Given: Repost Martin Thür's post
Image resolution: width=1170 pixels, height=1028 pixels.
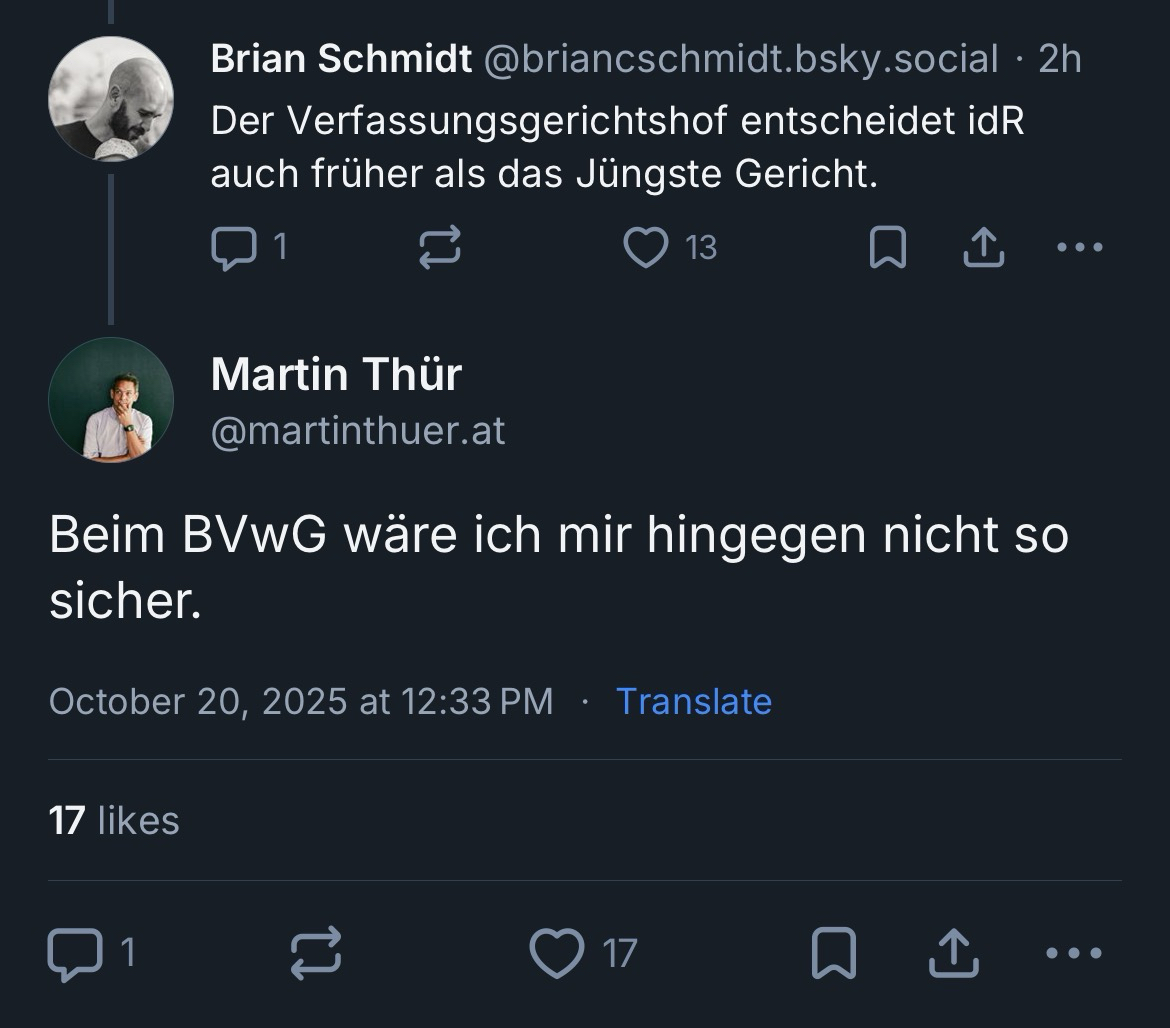Looking at the screenshot, I should tap(315, 953).
